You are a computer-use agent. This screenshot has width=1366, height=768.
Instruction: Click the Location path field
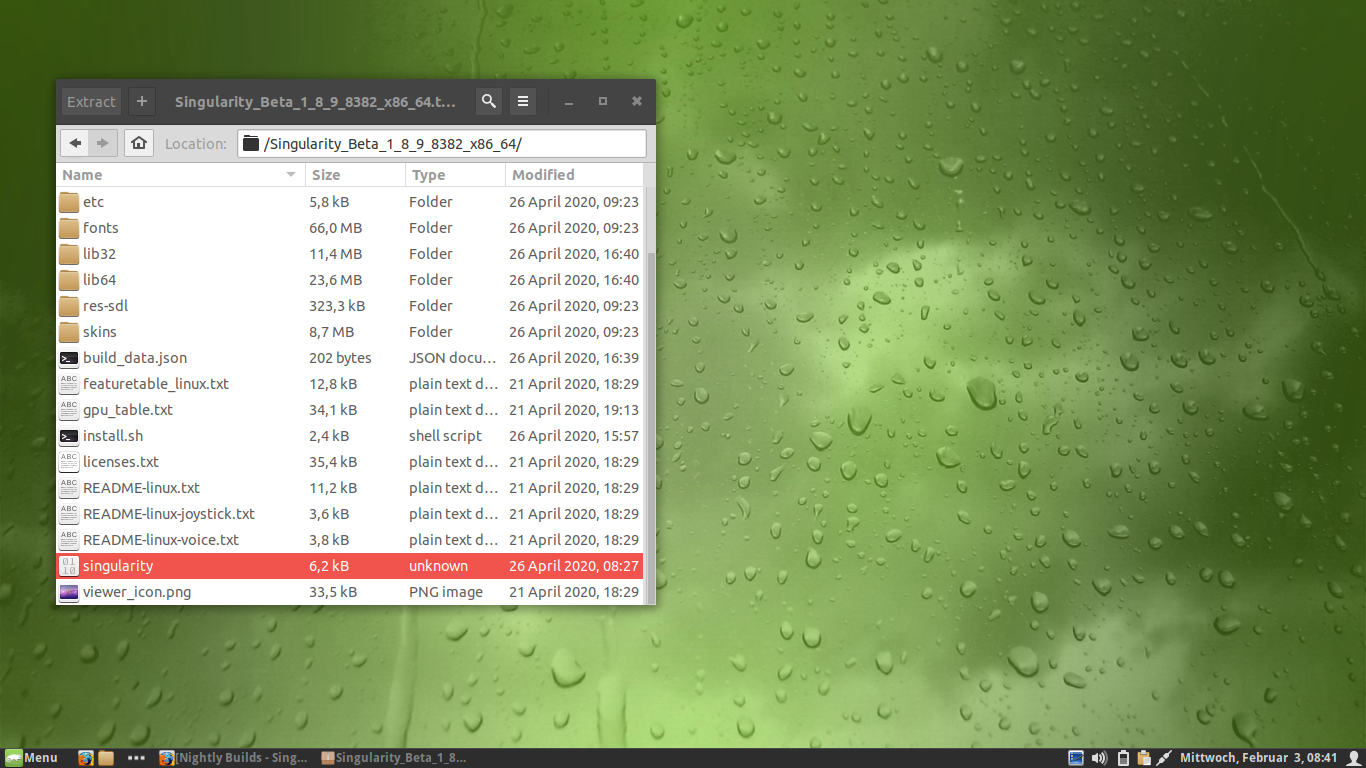tap(442, 144)
